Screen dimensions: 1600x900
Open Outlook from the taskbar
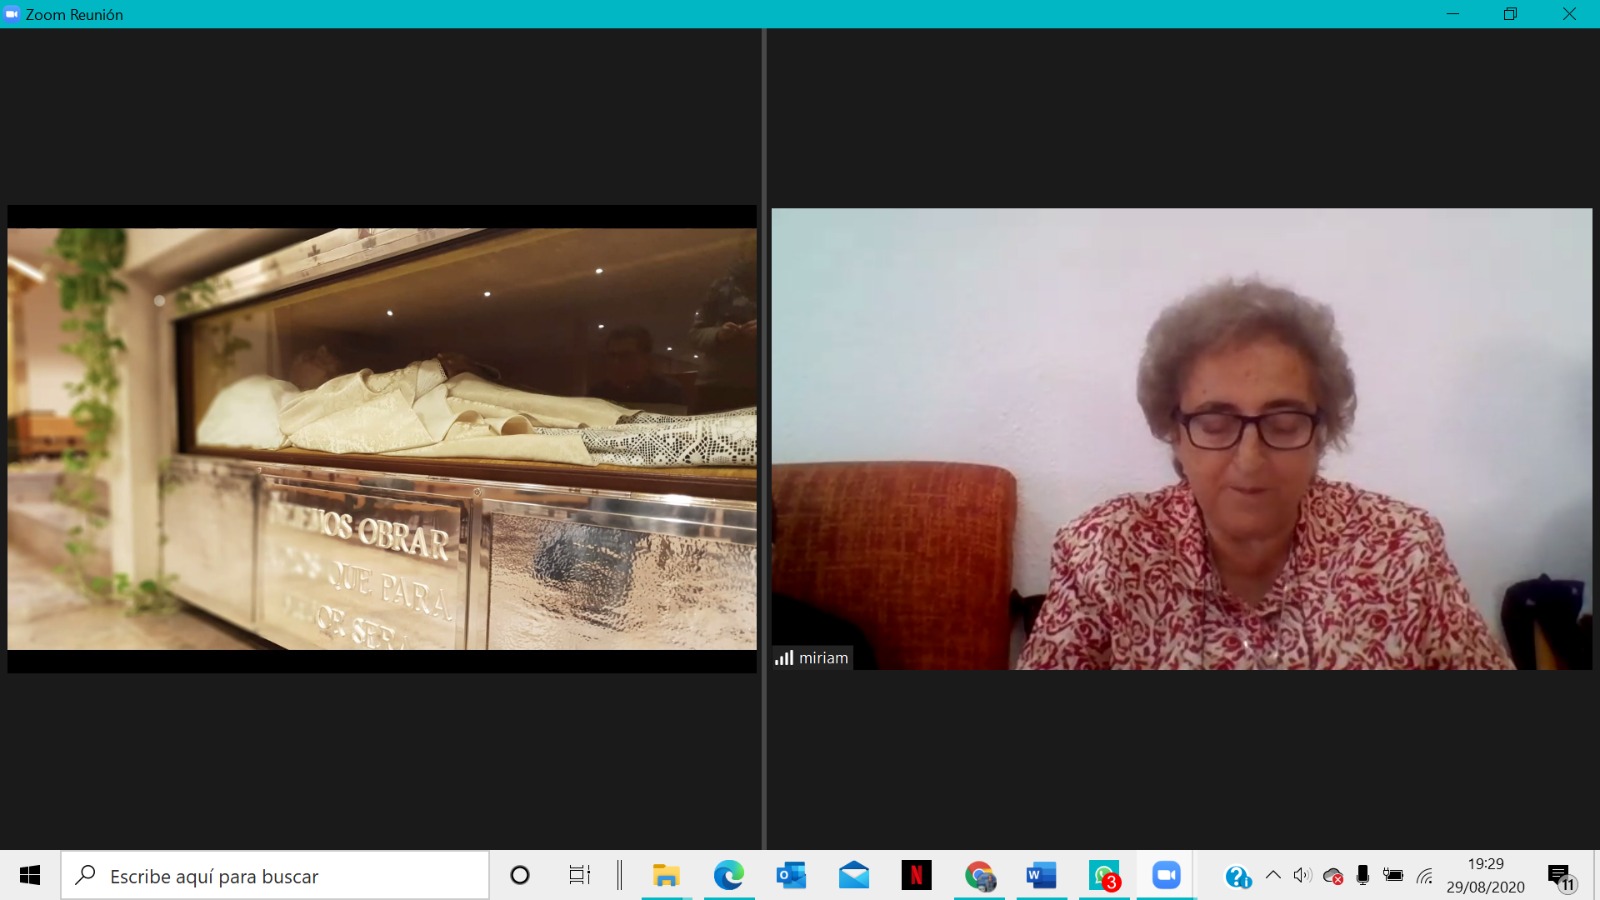[x=791, y=876]
